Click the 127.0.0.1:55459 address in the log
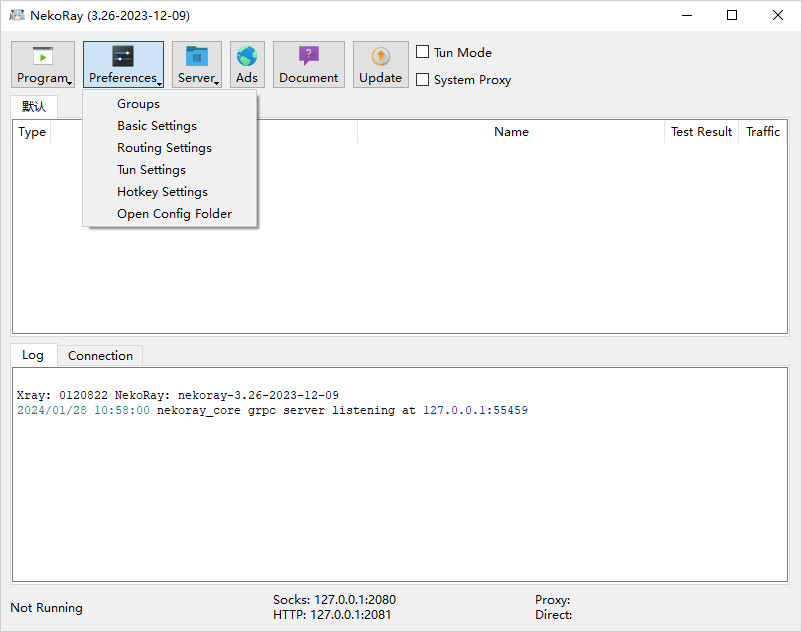Image resolution: width=802 pixels, height=632 pixels. tap(475, 410)
